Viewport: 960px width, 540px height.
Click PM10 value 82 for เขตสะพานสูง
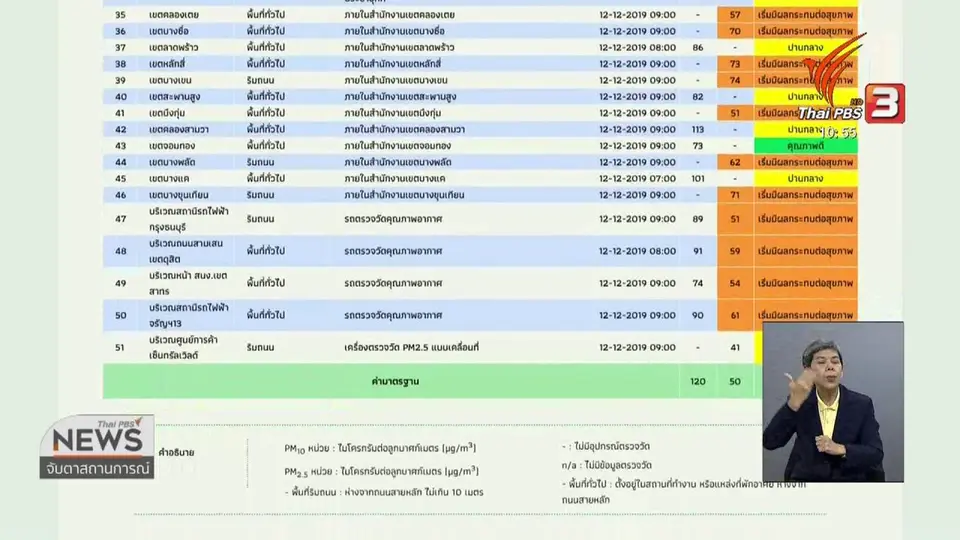pos(697,97)
